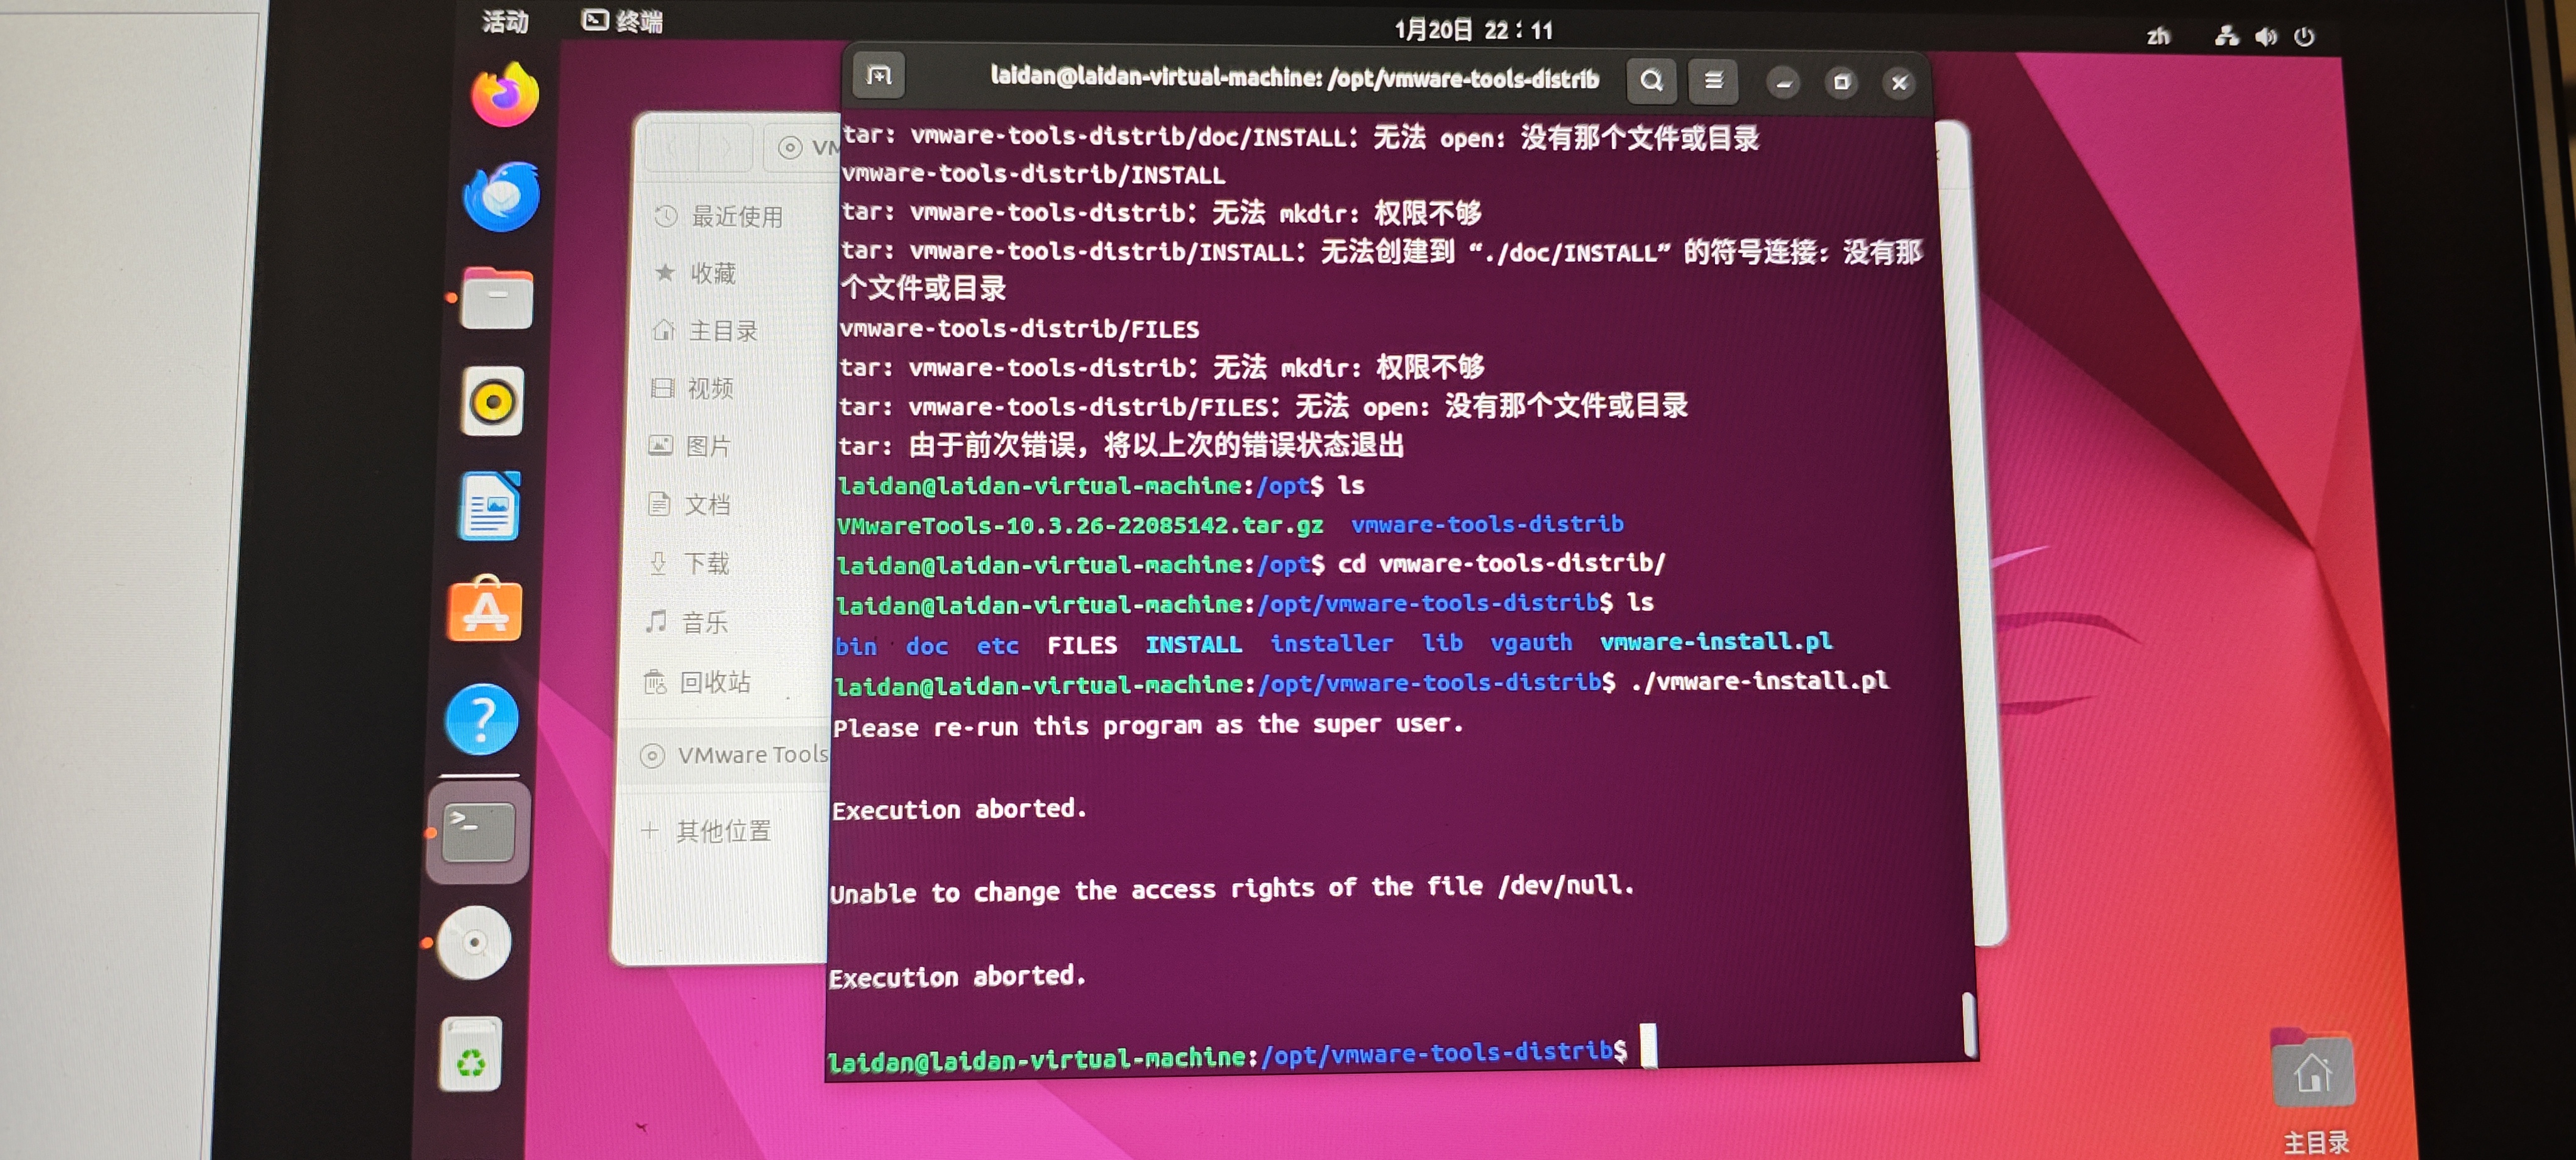
Task: Open 下载 folder in Files sidebar
Action: point(706,563)
